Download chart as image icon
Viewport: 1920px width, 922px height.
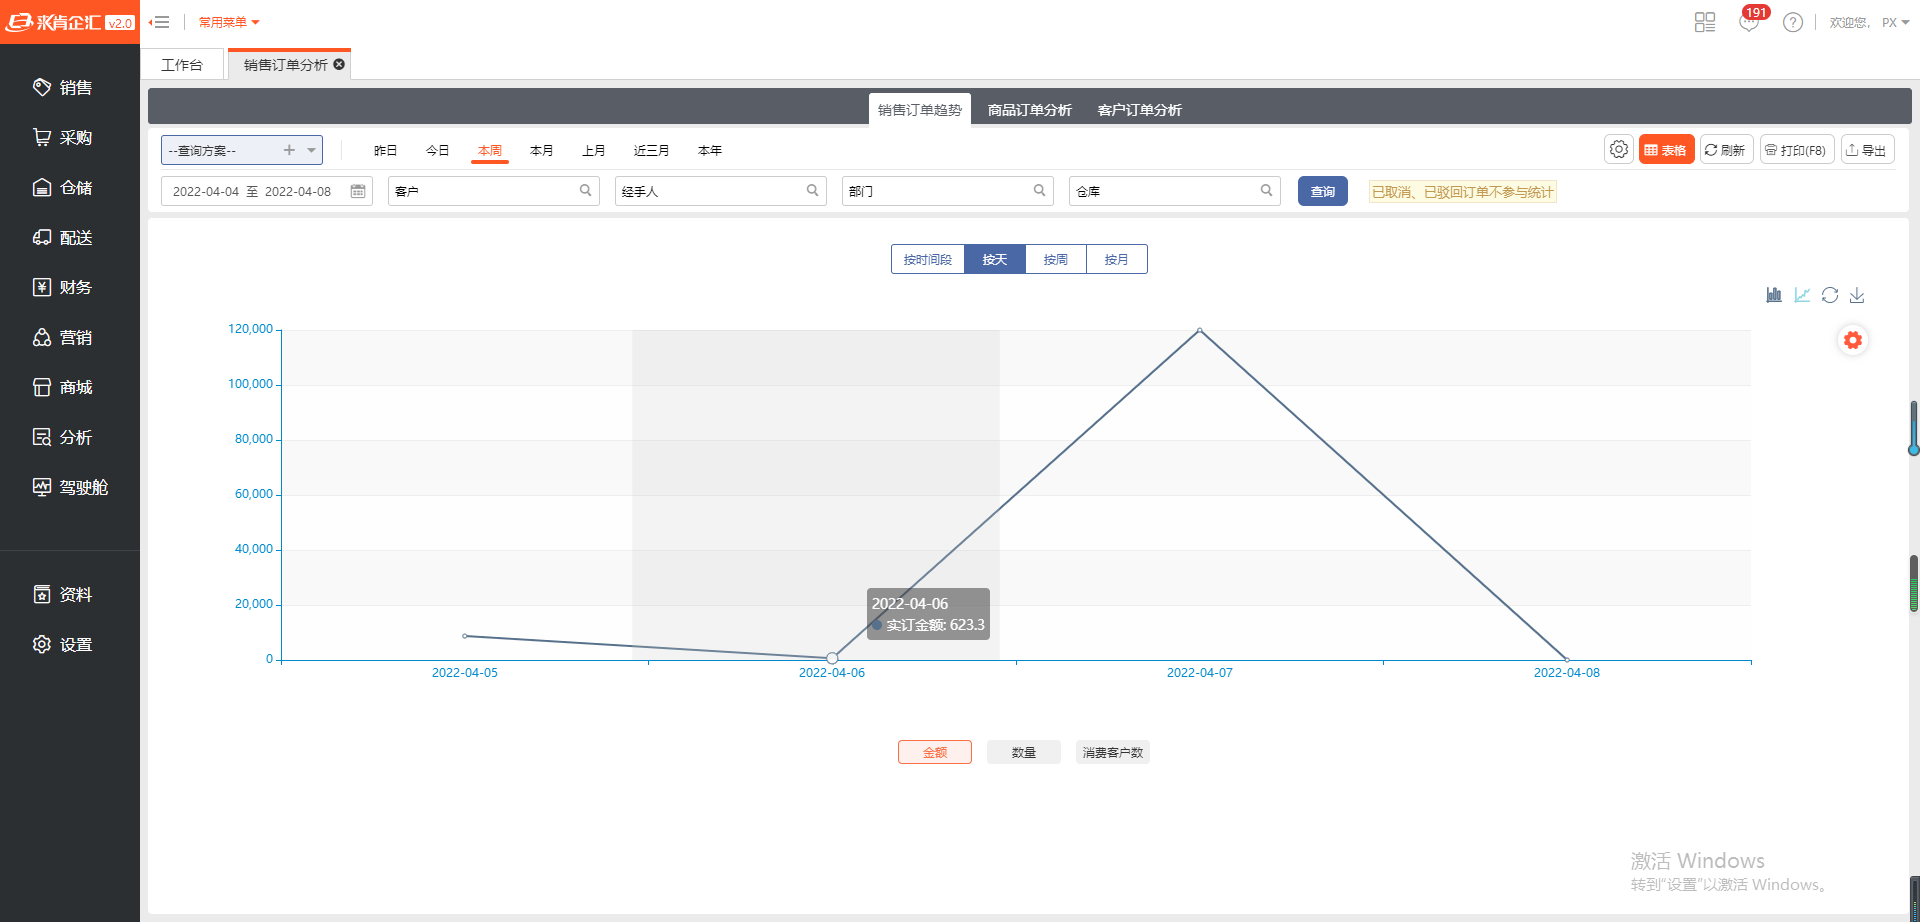[1857, 295]
